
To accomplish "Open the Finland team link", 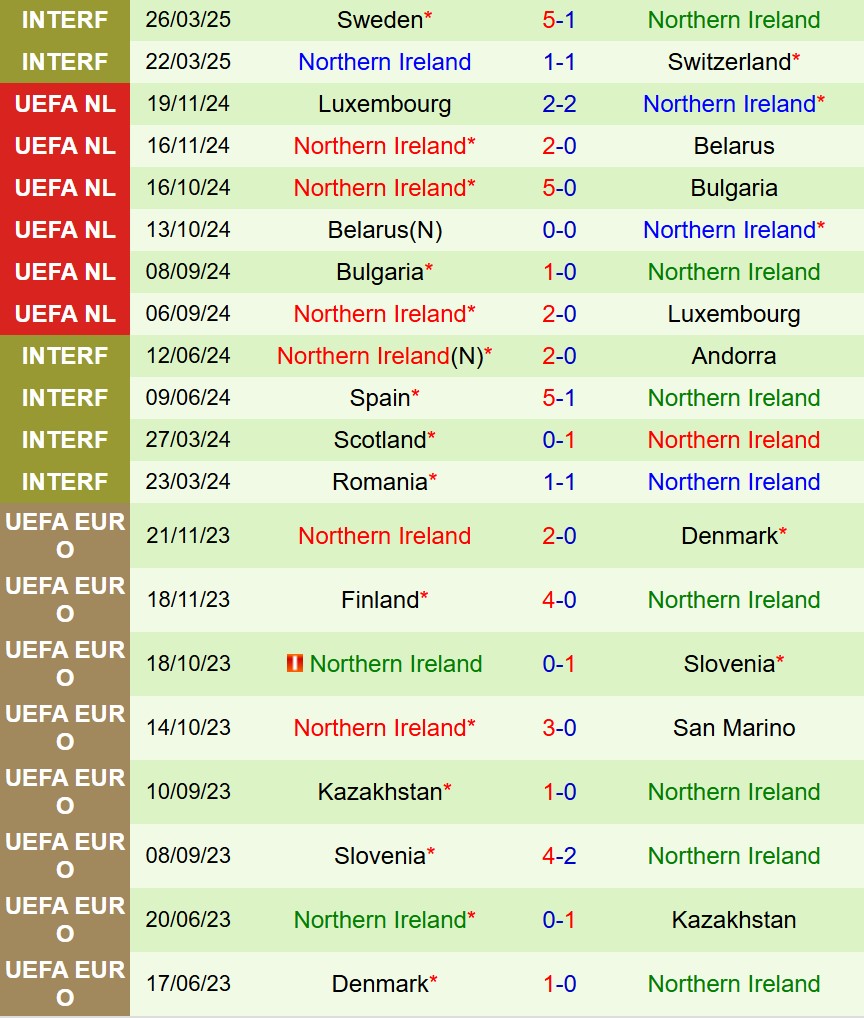I will point(380,599).
